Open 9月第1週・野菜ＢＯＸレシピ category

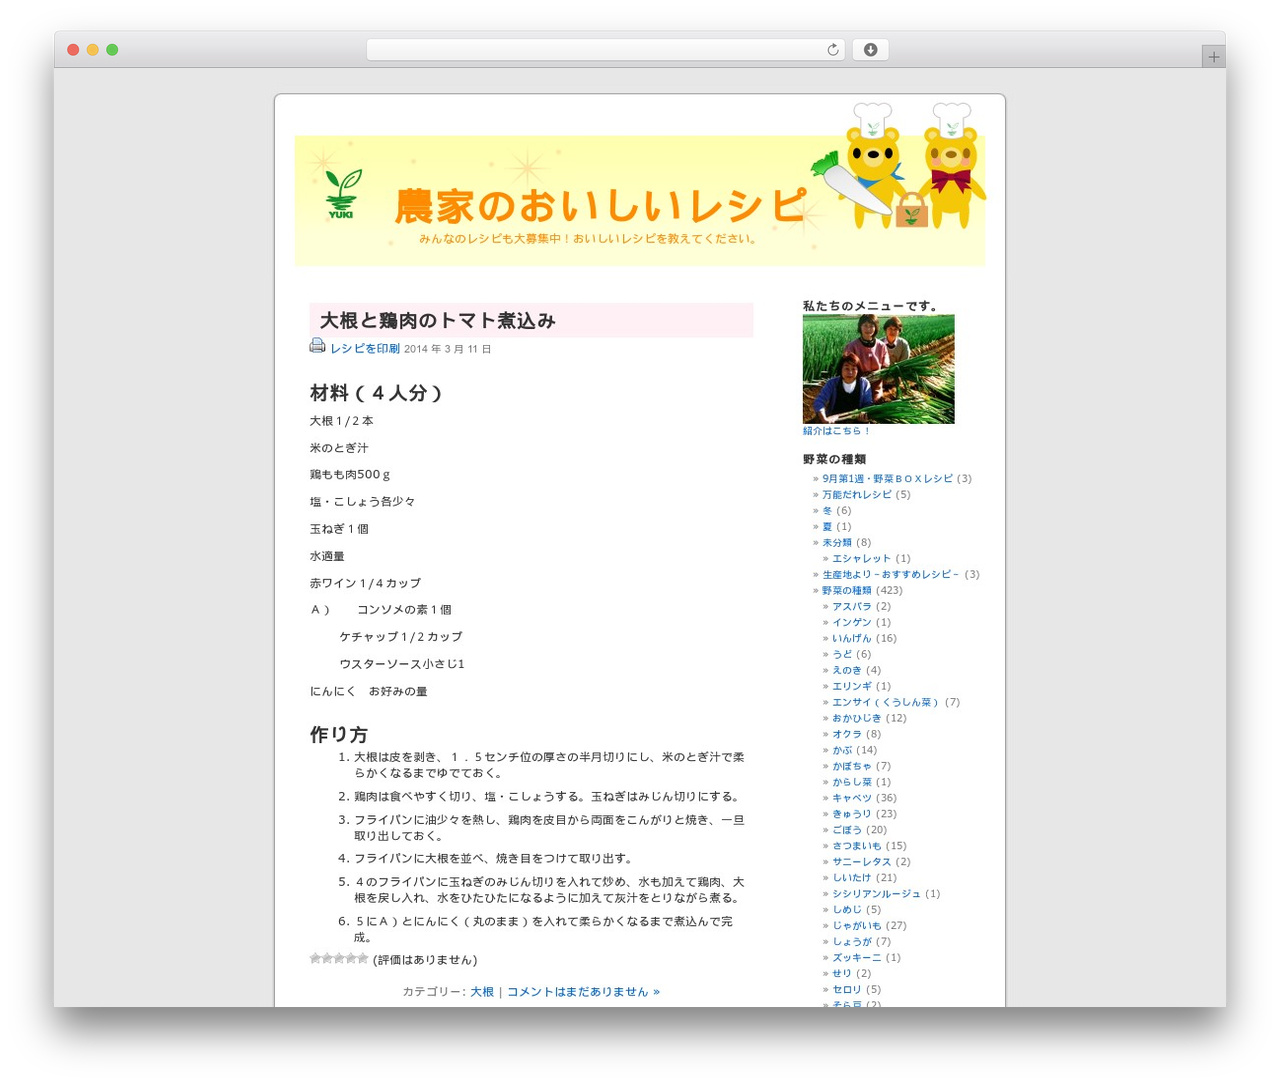(888, 479)
